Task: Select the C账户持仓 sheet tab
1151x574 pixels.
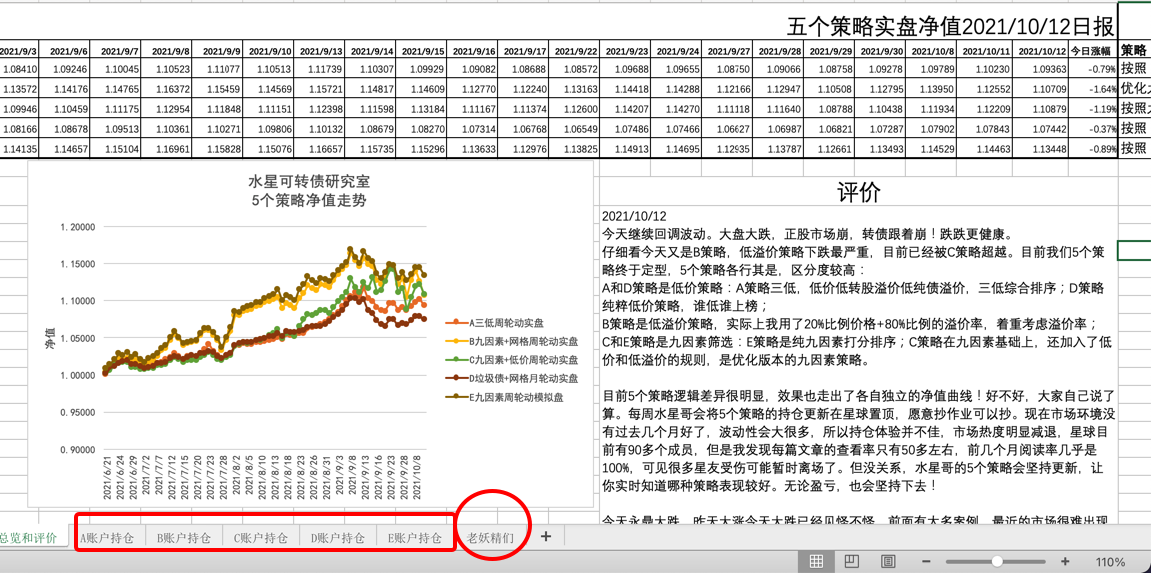Action: pyautogui.click(x=261, y=538)
